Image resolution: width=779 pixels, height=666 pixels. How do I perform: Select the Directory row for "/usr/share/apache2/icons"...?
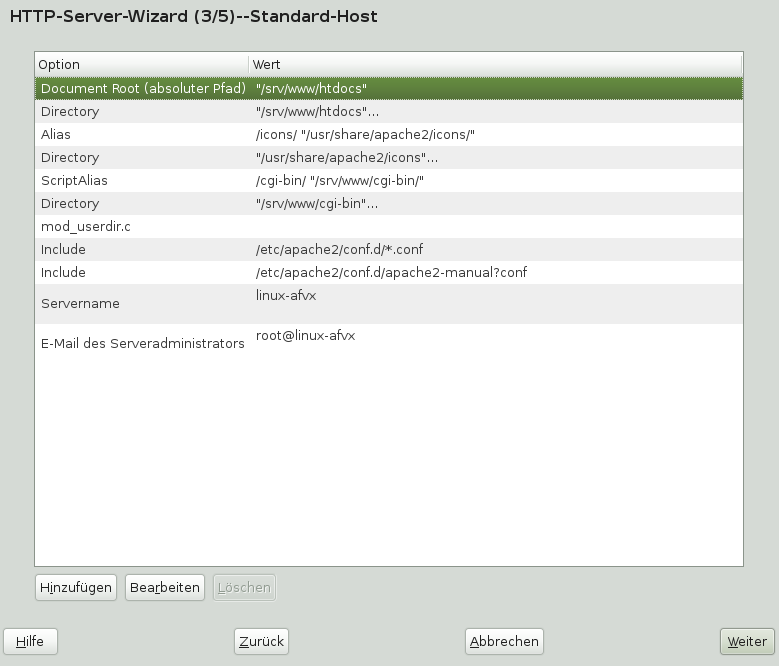point(389,157)
